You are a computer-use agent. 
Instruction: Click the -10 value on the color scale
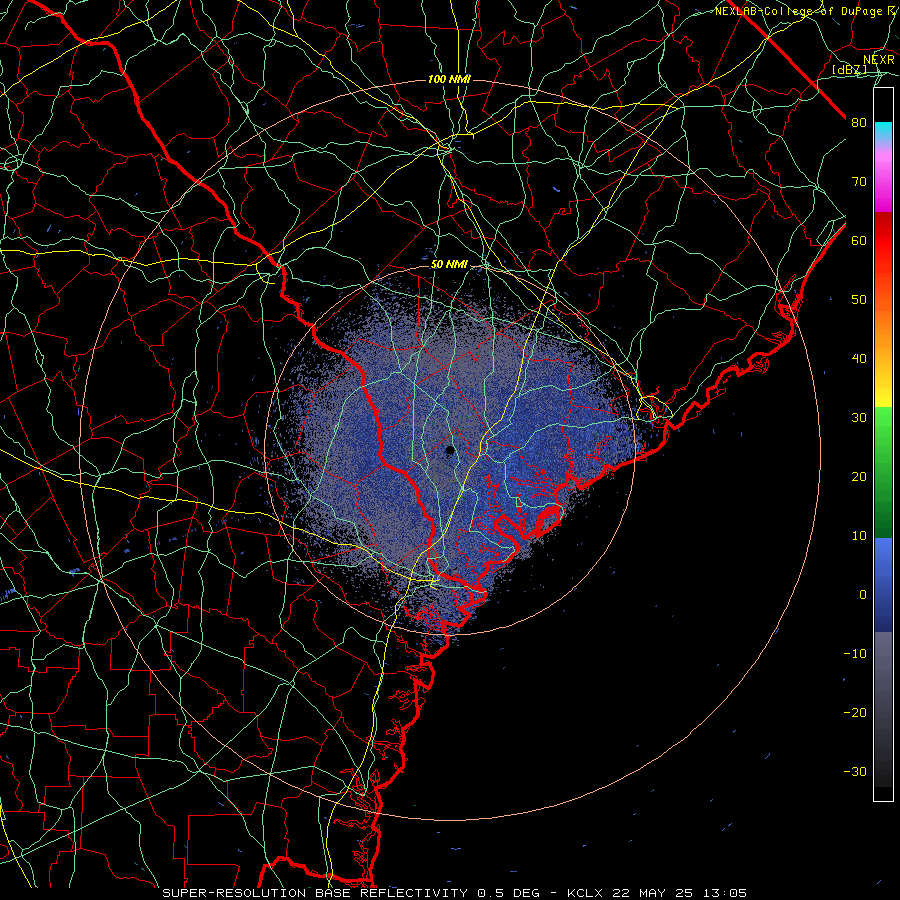point(855,654)
